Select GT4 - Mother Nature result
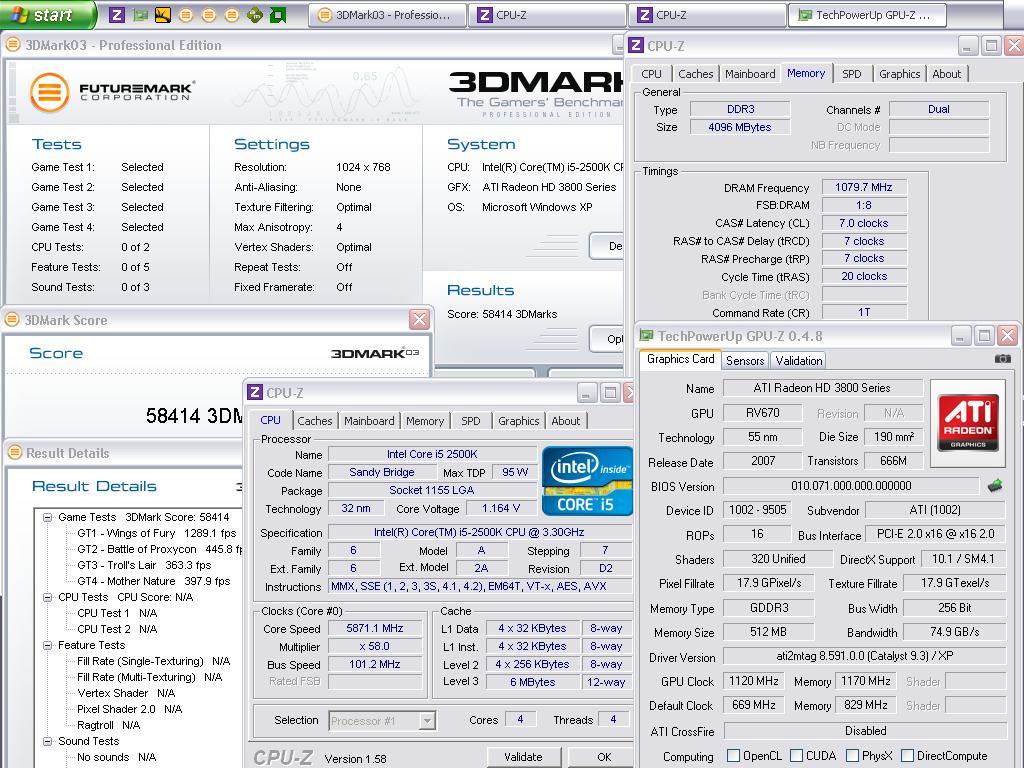1024x768 pixels. [153, 581]
